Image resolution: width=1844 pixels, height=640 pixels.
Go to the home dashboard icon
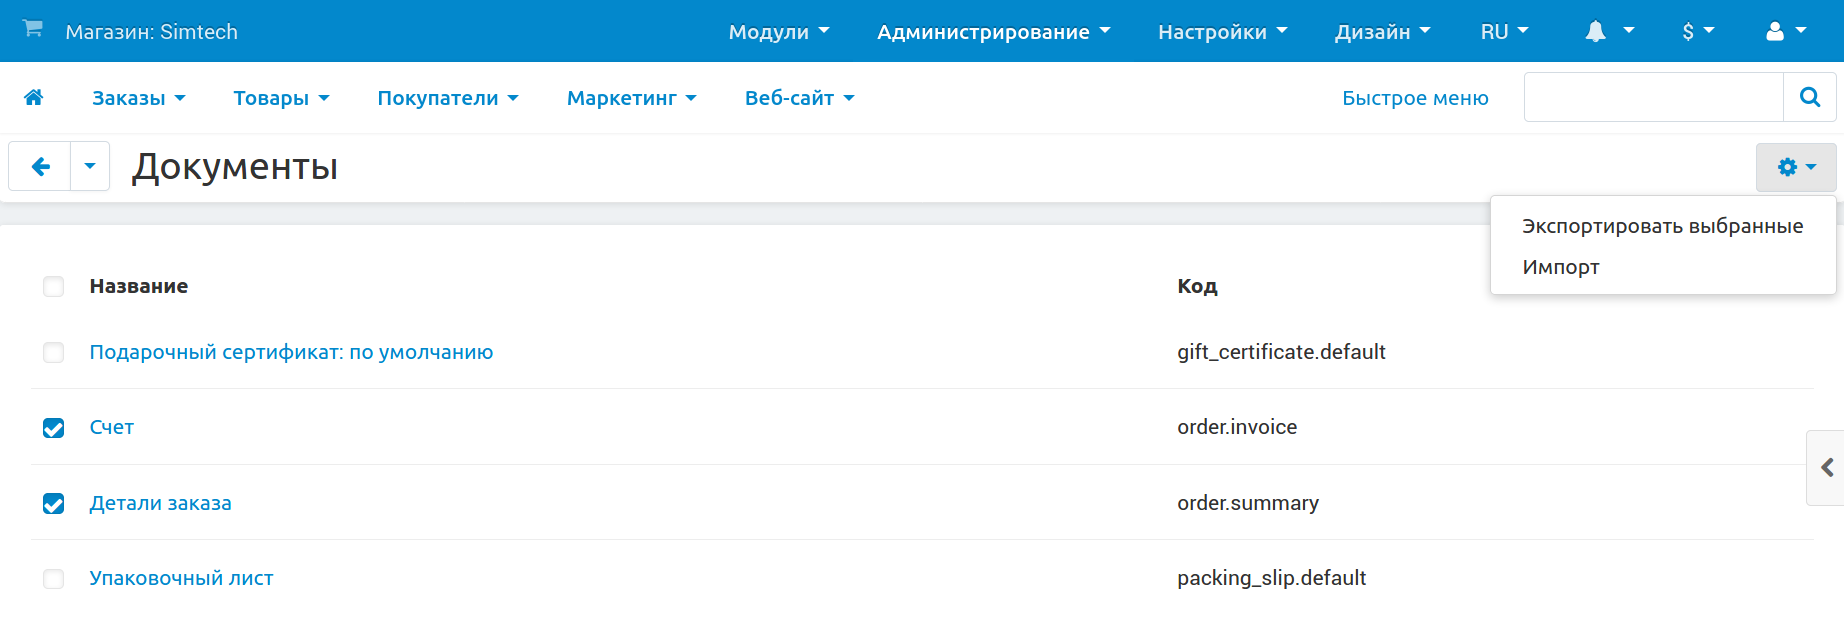(x=34, y=97)
